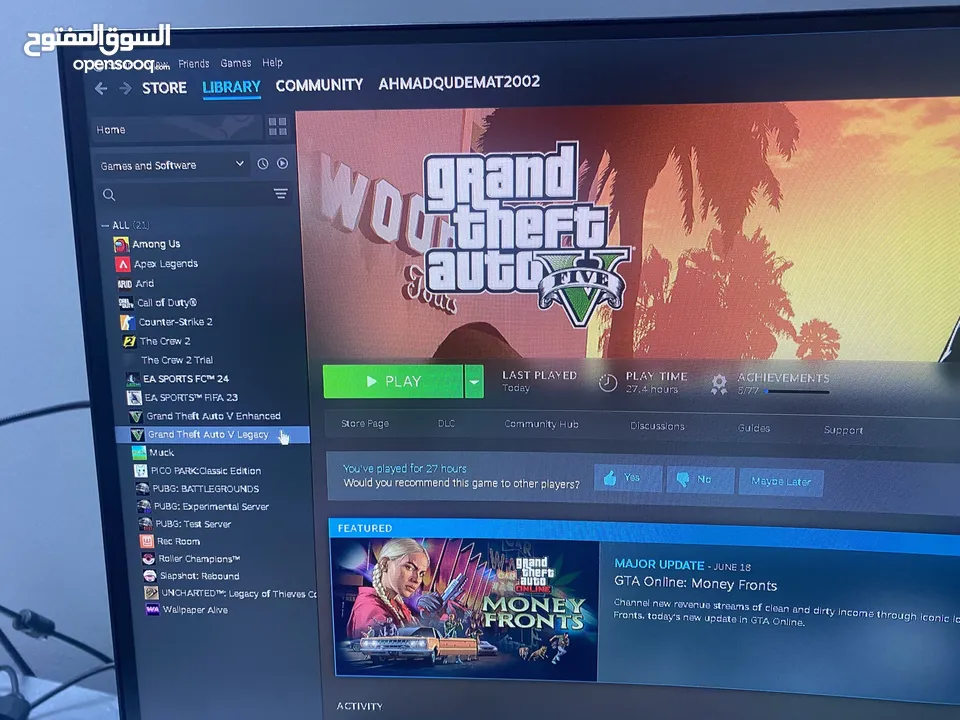Recommend game with Yes thumbs-up

(628, 478)
